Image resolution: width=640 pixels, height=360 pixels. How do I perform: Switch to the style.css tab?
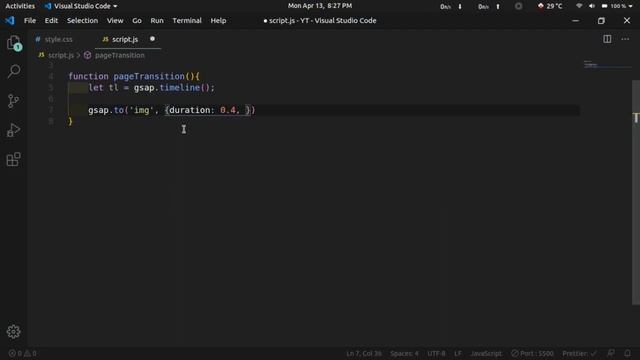[58, 39]
